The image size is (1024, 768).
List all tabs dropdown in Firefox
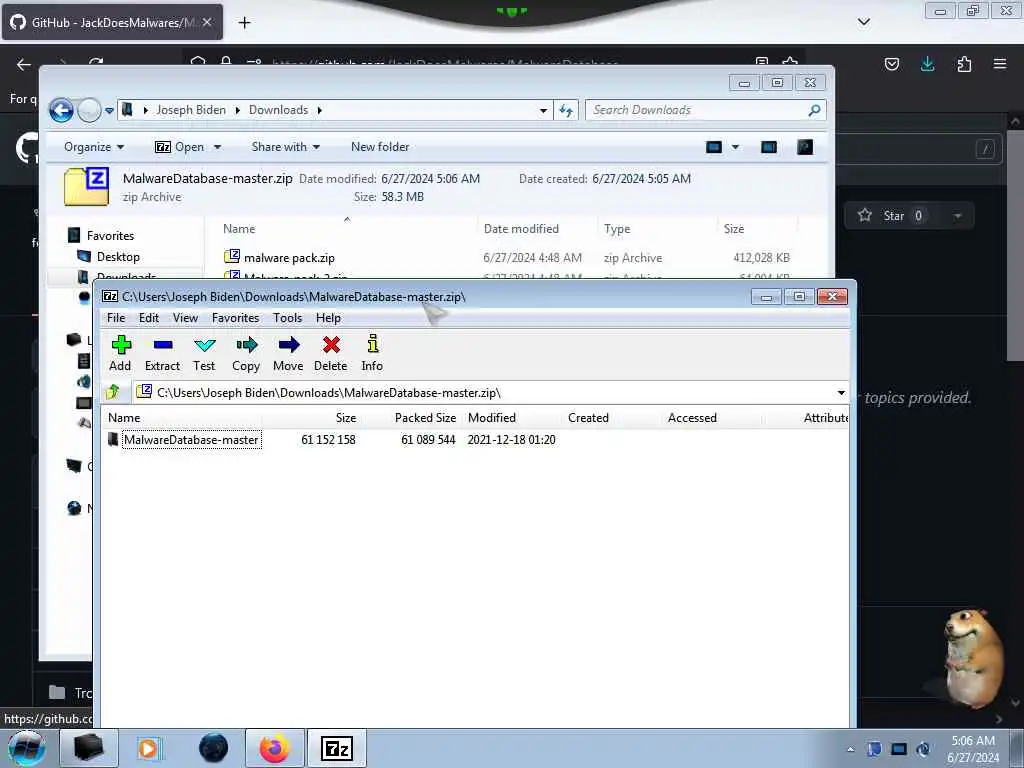point(863,22)
